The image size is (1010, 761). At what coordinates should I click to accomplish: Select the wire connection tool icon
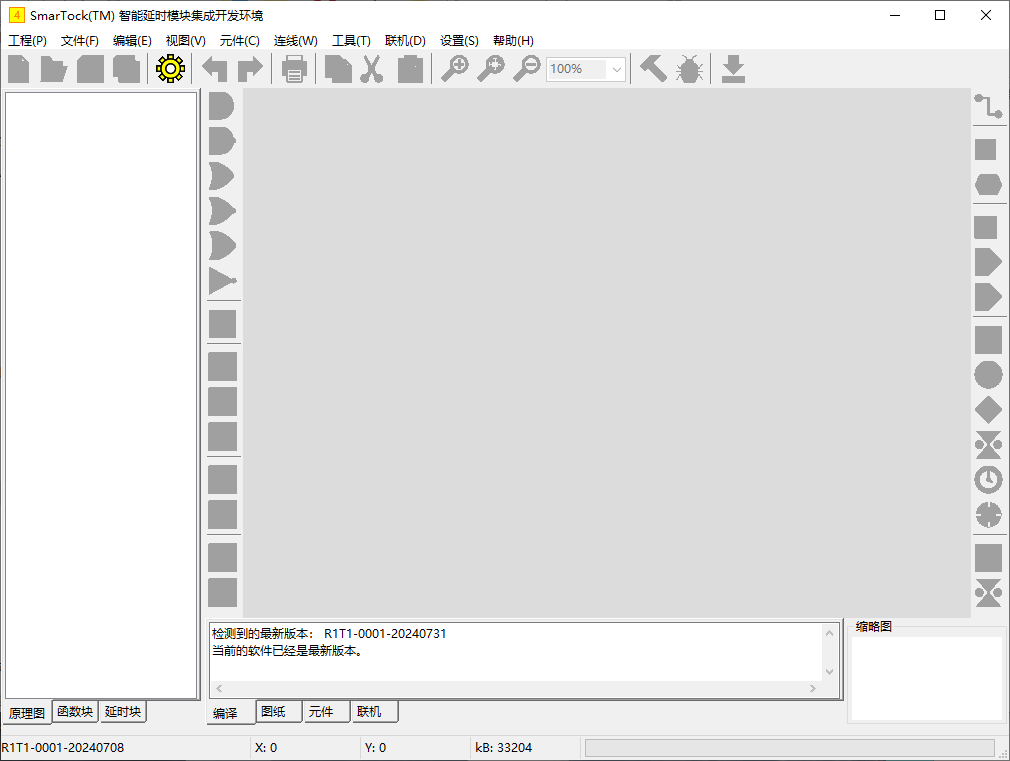pyautogui.click(x=988, y=106)
